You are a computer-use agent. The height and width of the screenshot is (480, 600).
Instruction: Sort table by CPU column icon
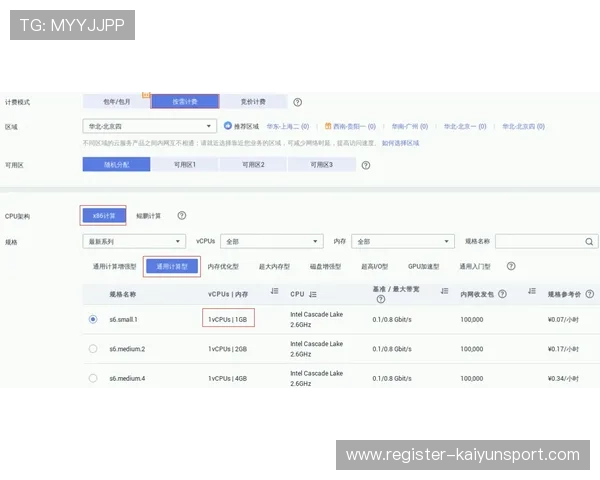pos(313,294)
